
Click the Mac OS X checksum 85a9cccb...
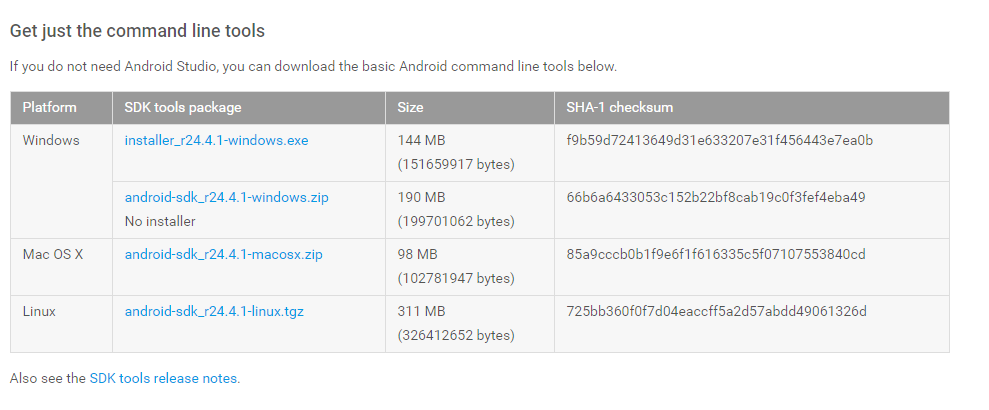coord(715,255)
